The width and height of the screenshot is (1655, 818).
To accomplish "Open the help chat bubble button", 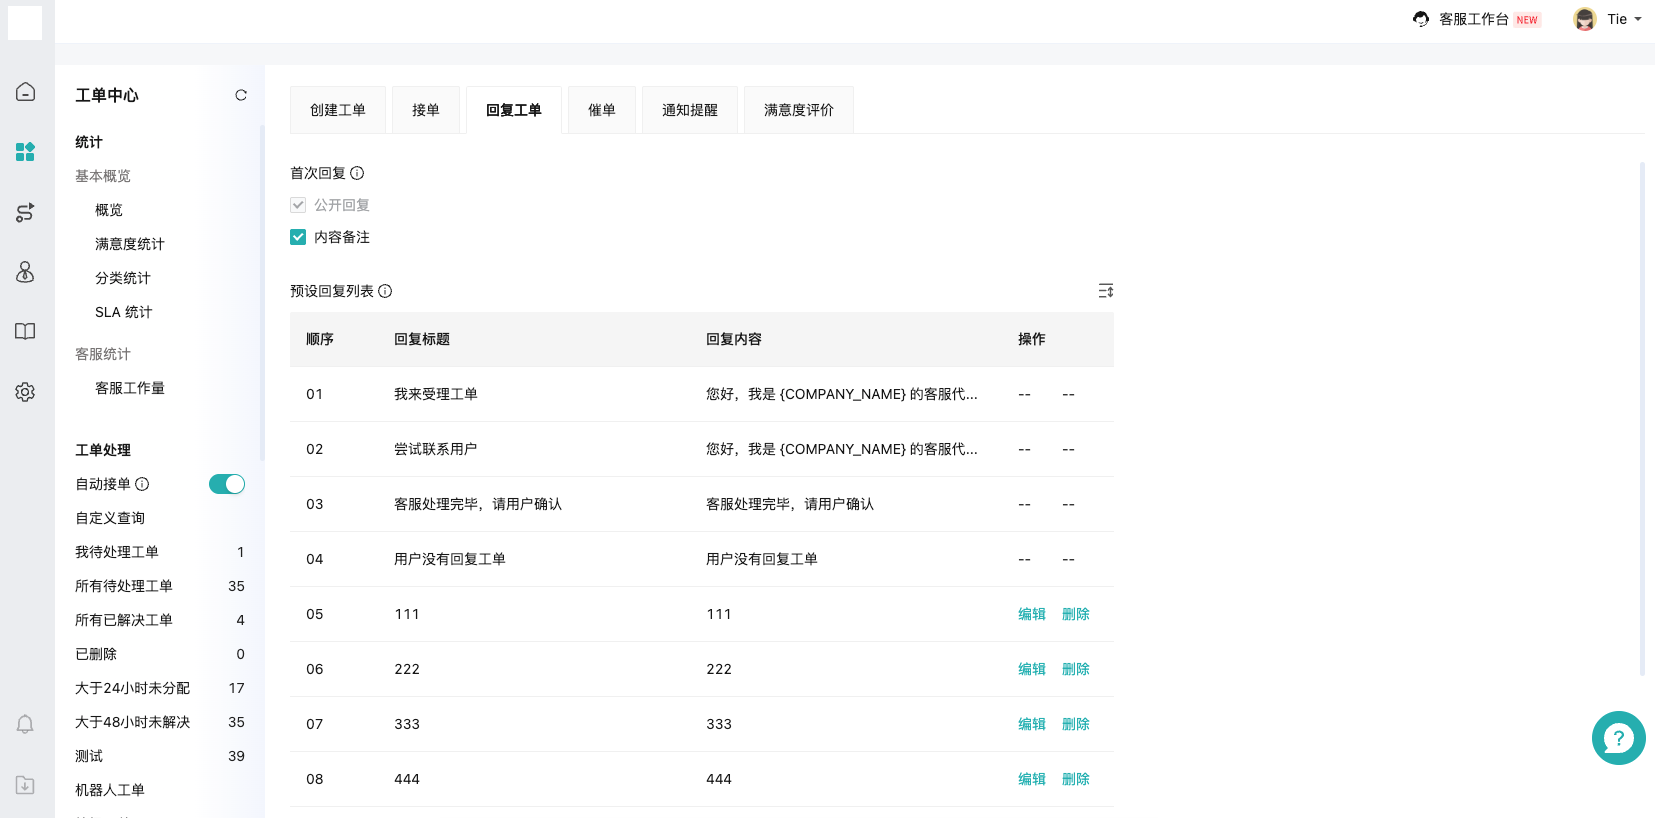I will [x=1618, y=738].
